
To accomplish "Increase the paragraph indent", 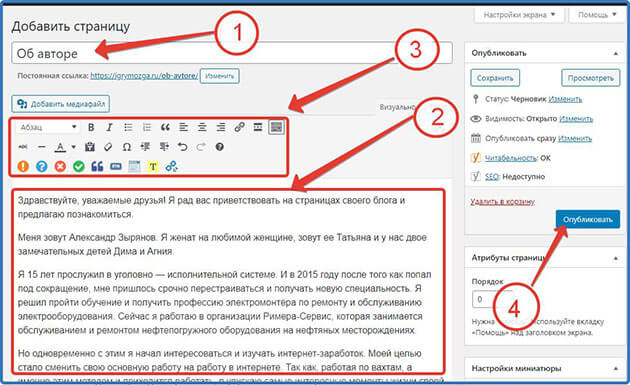I will [x=164, y=147].
